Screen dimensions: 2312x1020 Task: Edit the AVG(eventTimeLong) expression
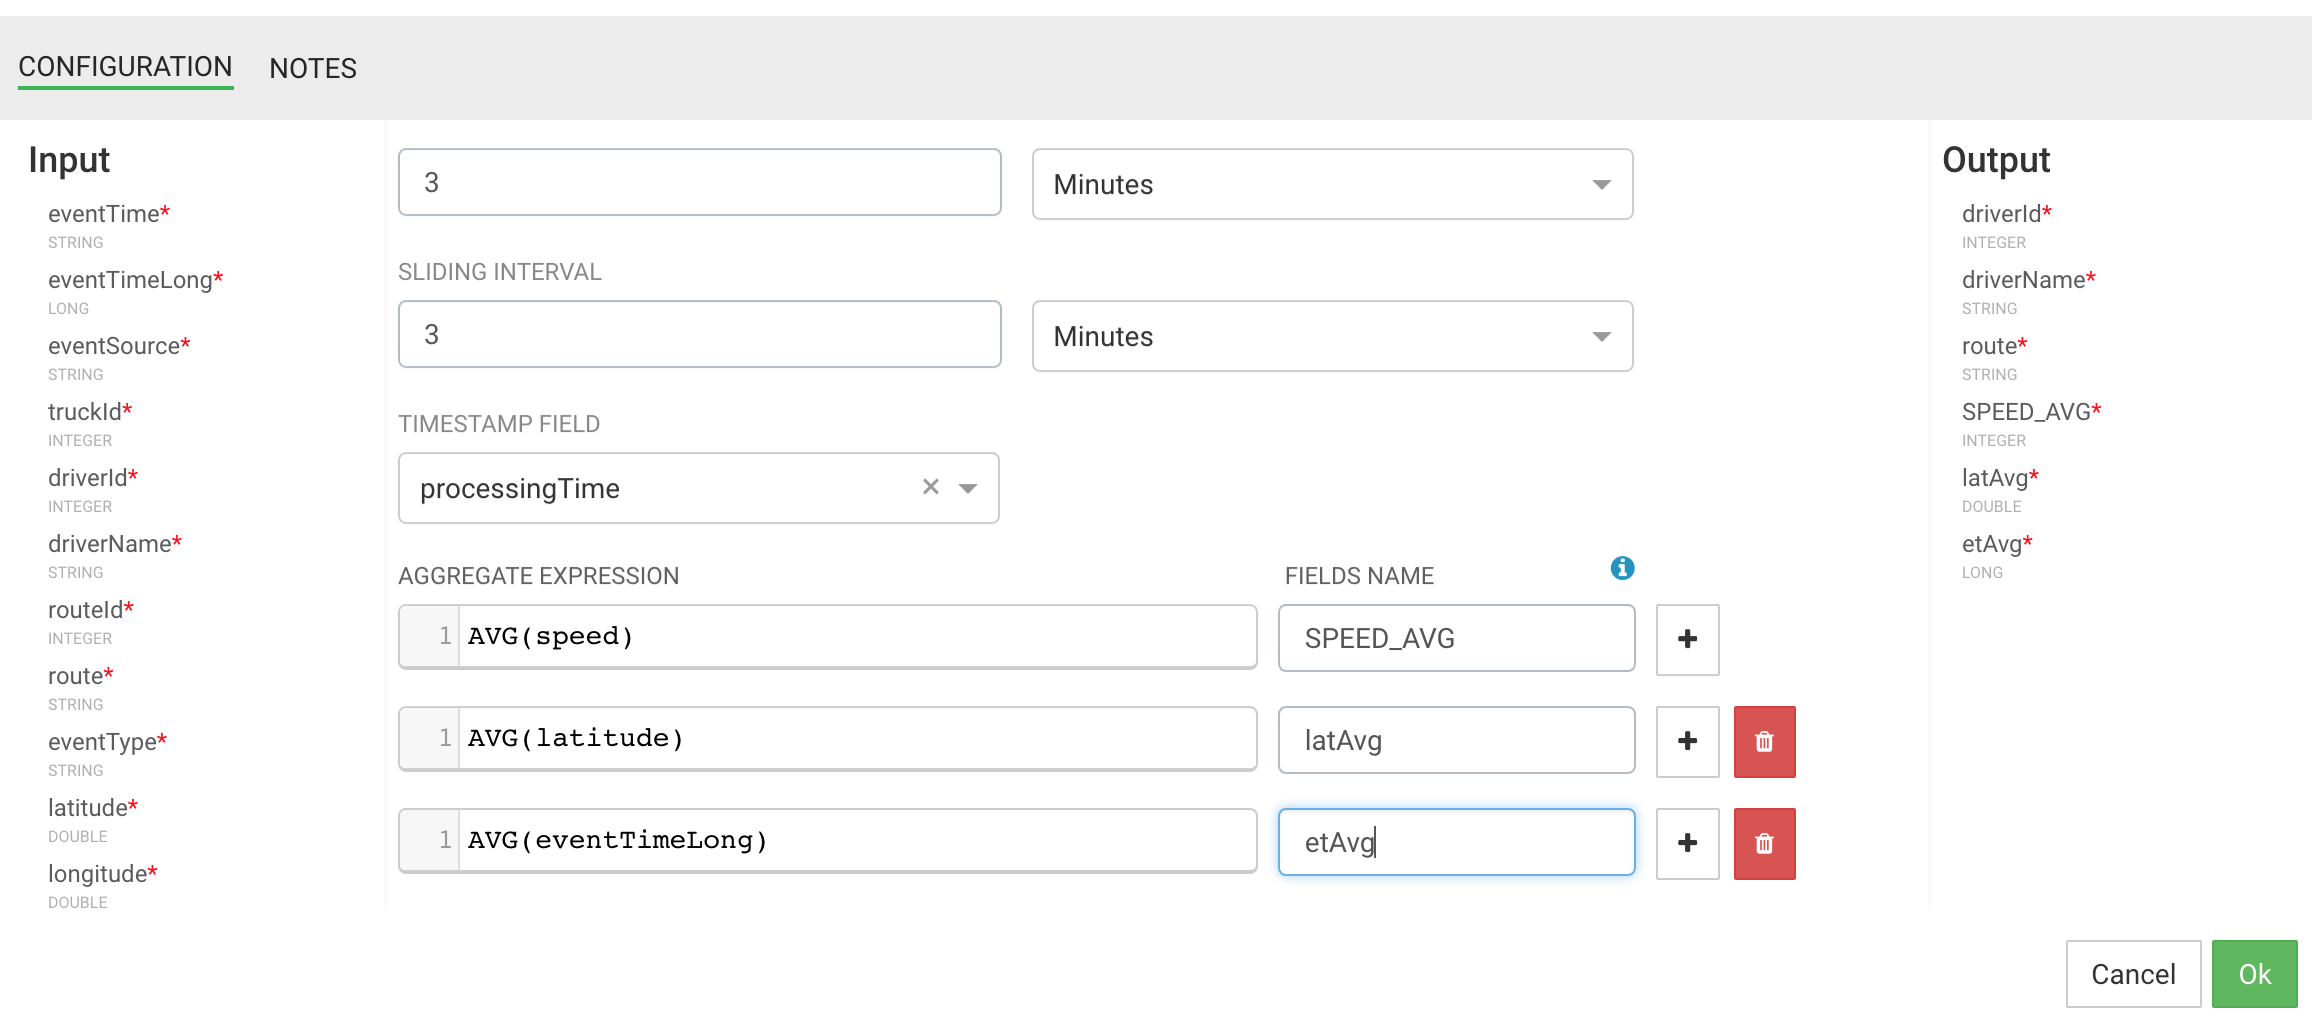pyautogui.click(x=827, y=840)
